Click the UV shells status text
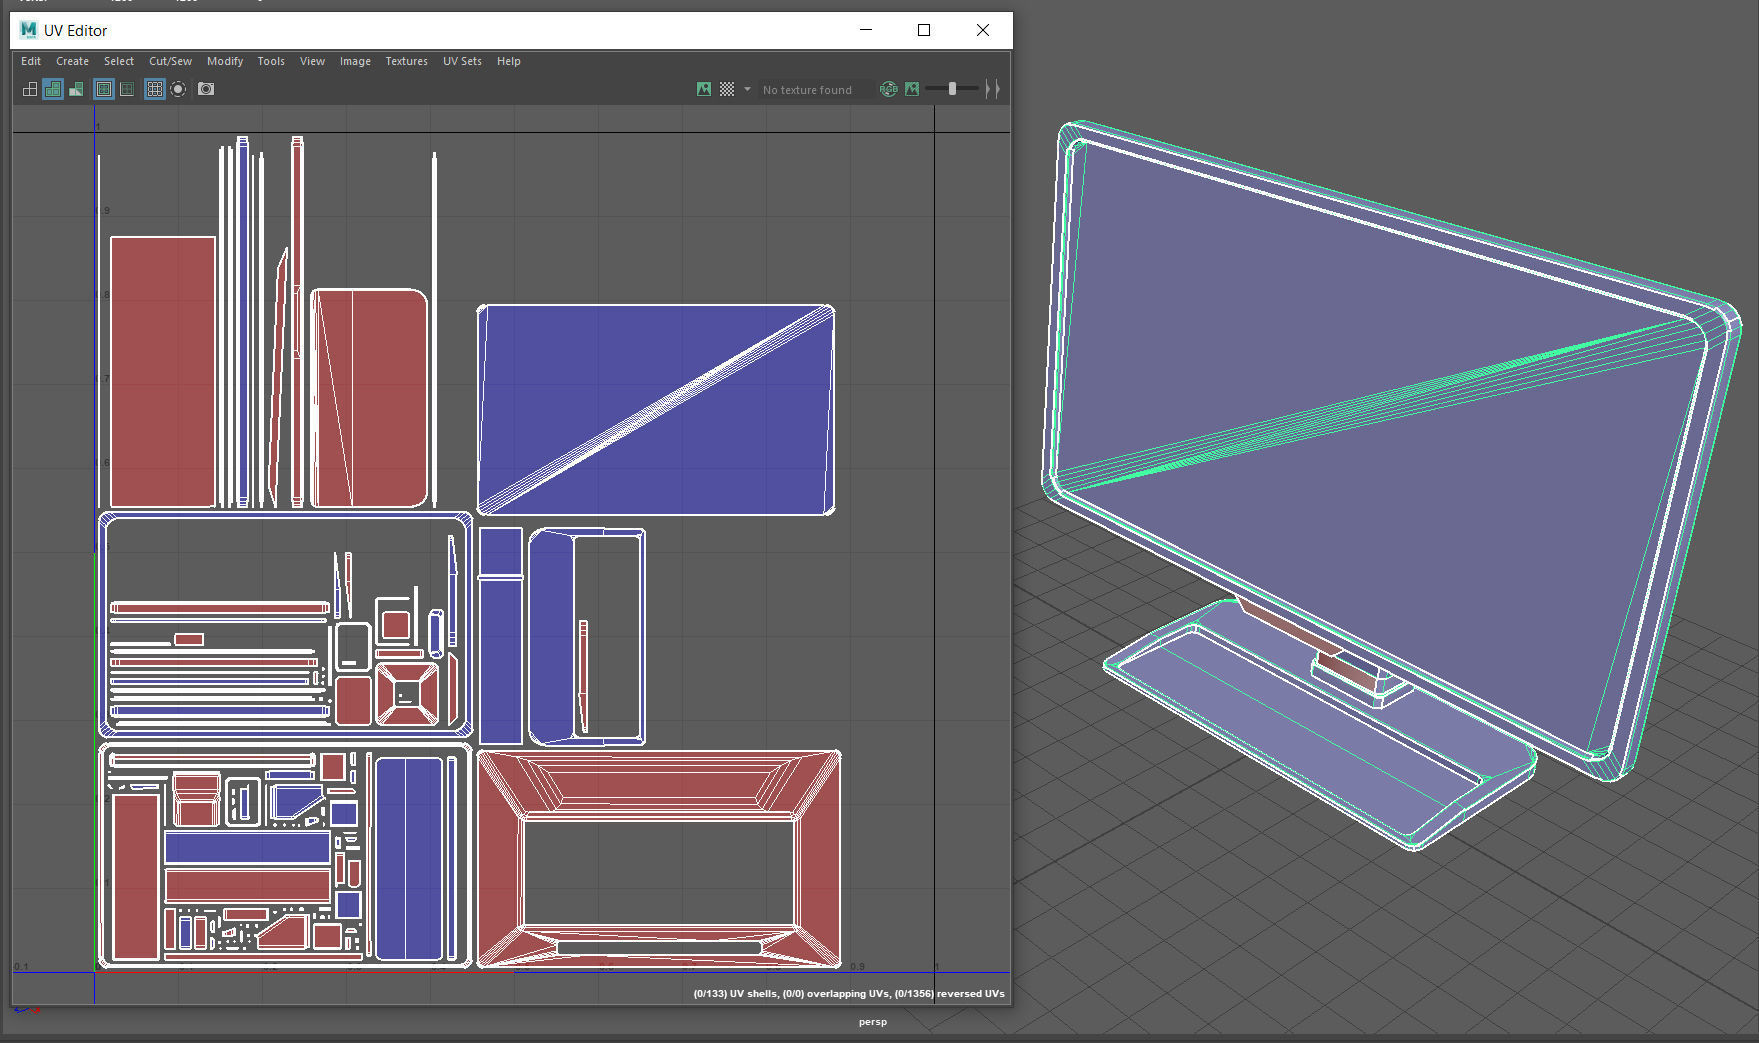Screen dimensions: 1759x1043 click(849, 994)
